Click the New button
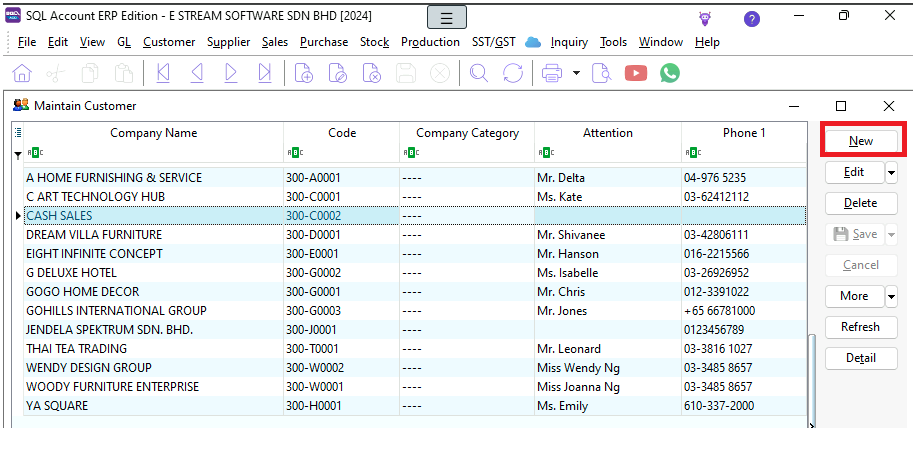The image size is (913, 451). coord(861,141)
